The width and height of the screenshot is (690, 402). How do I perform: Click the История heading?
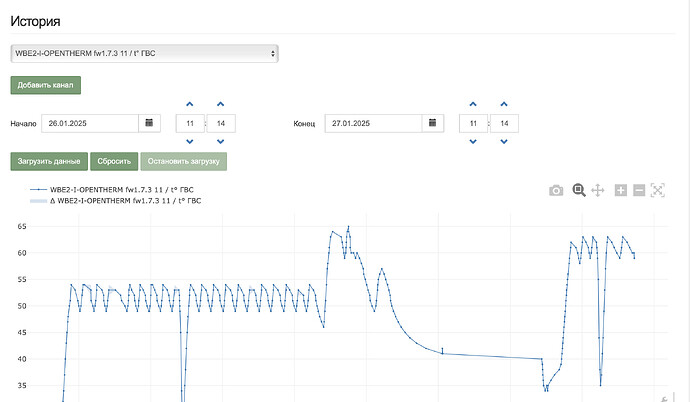(35, 21)
